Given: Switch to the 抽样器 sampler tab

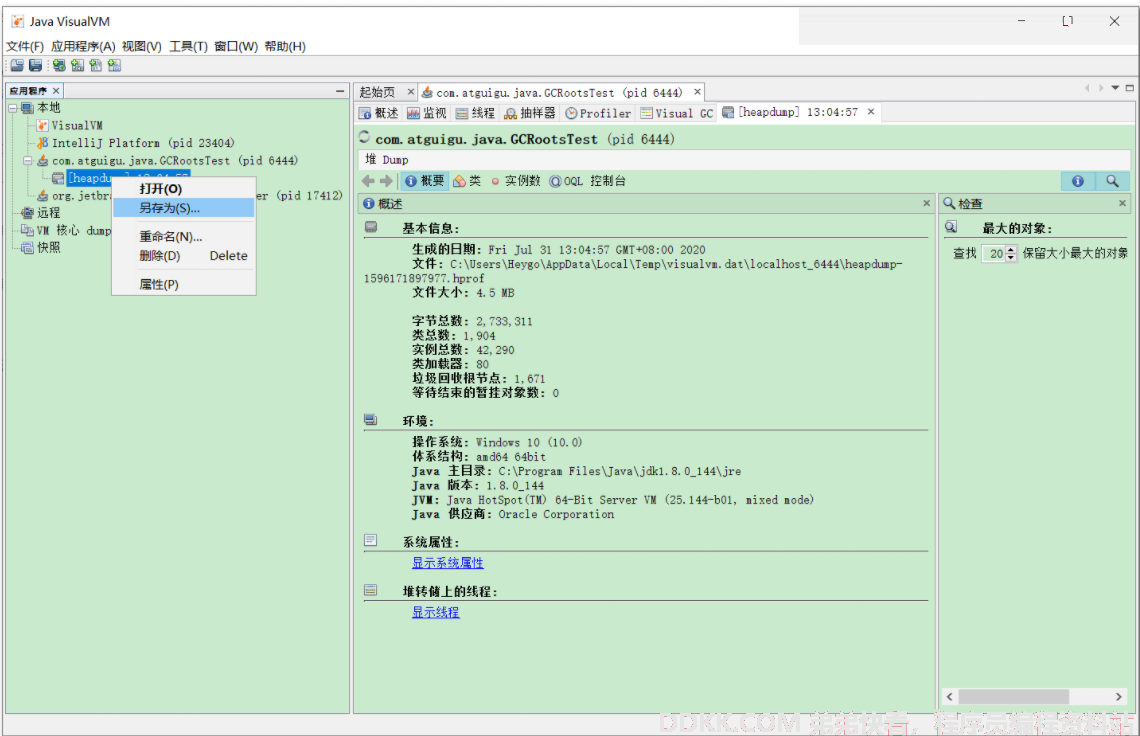Looking at the screenshot, I should point(530,113).
